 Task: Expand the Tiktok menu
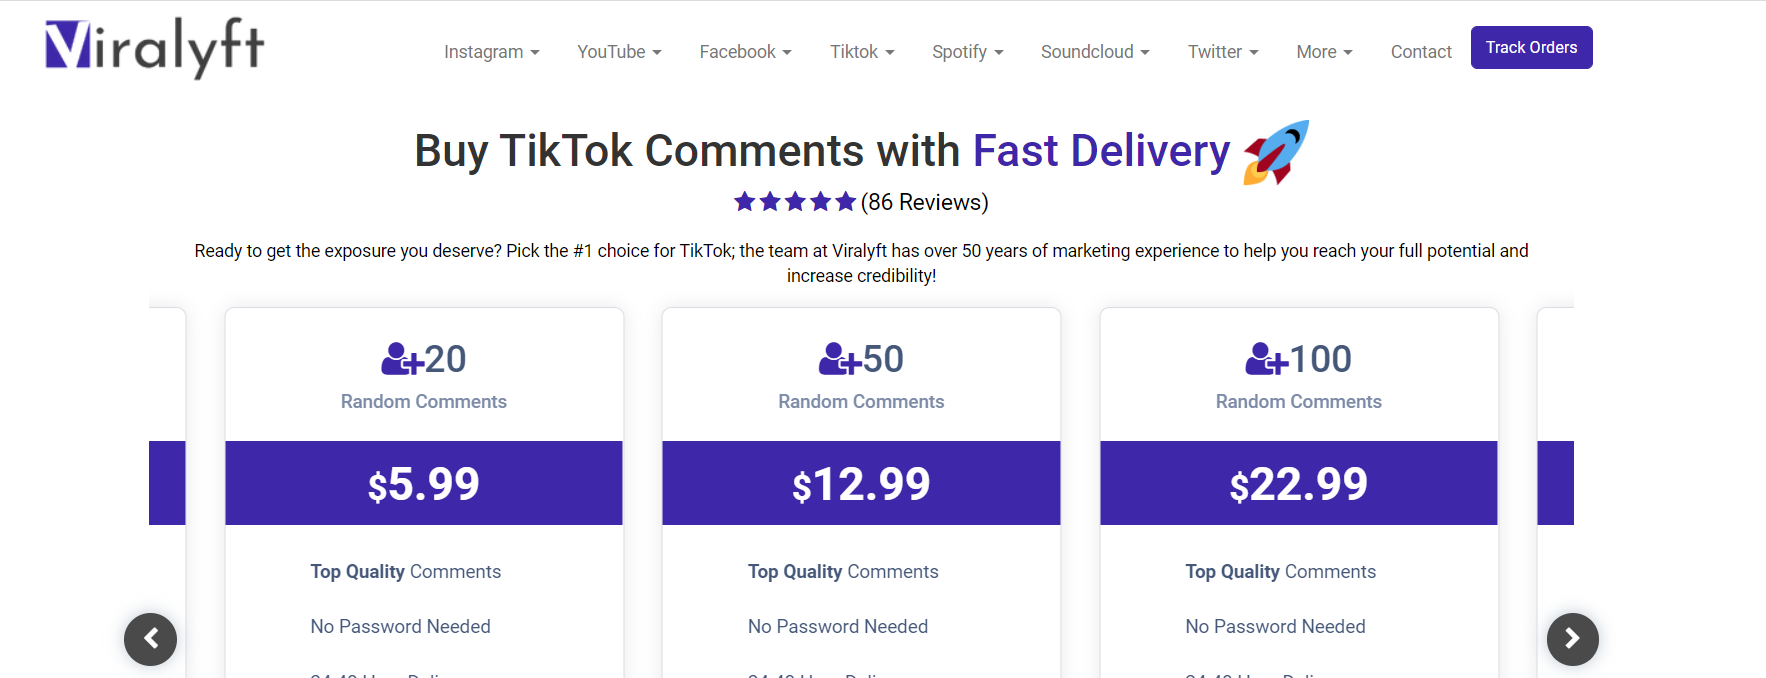[862, 52]
